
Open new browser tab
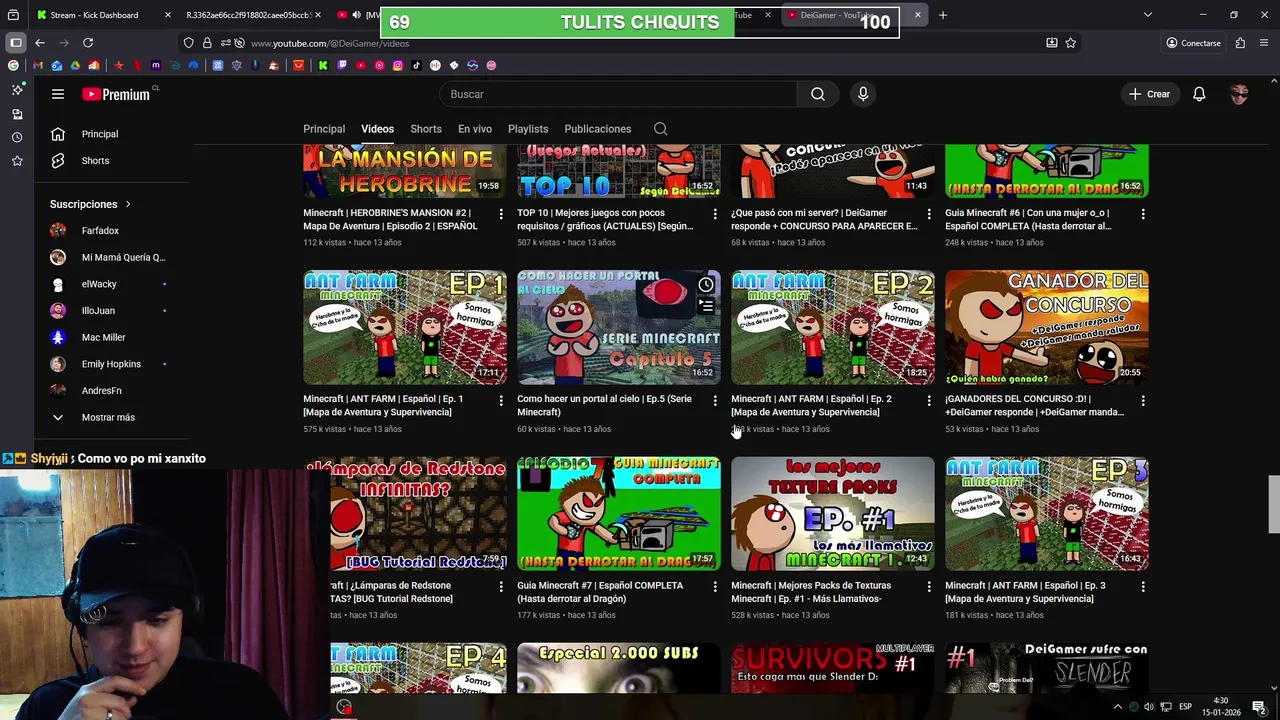(942, 15)
